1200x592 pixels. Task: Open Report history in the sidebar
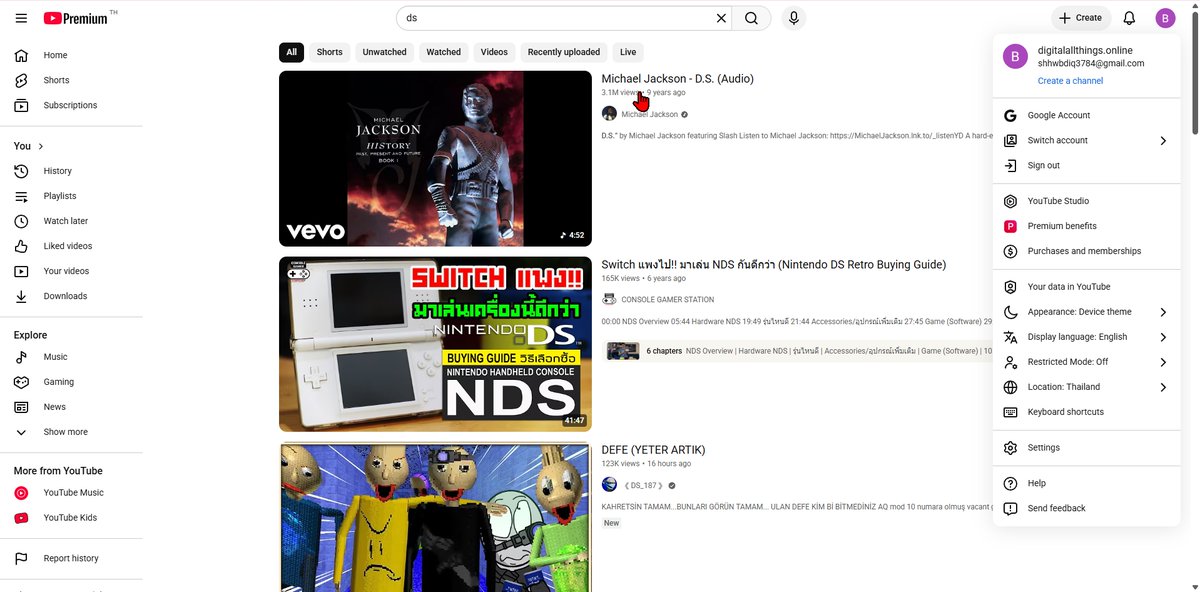click(x=70, y=558)
